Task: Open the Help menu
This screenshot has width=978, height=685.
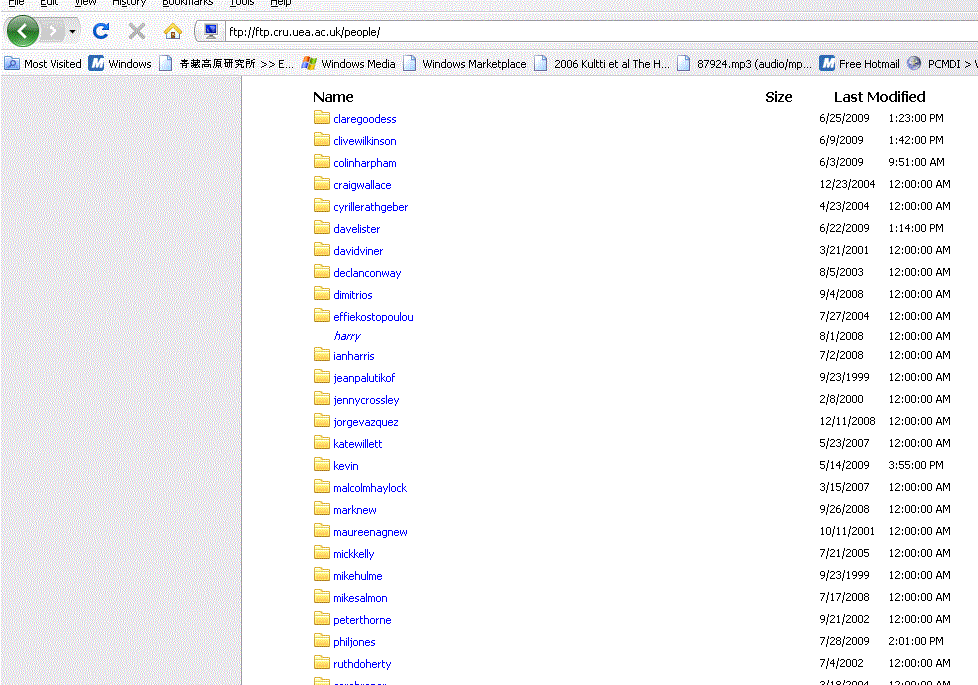Action: click(x=281, y=3)
